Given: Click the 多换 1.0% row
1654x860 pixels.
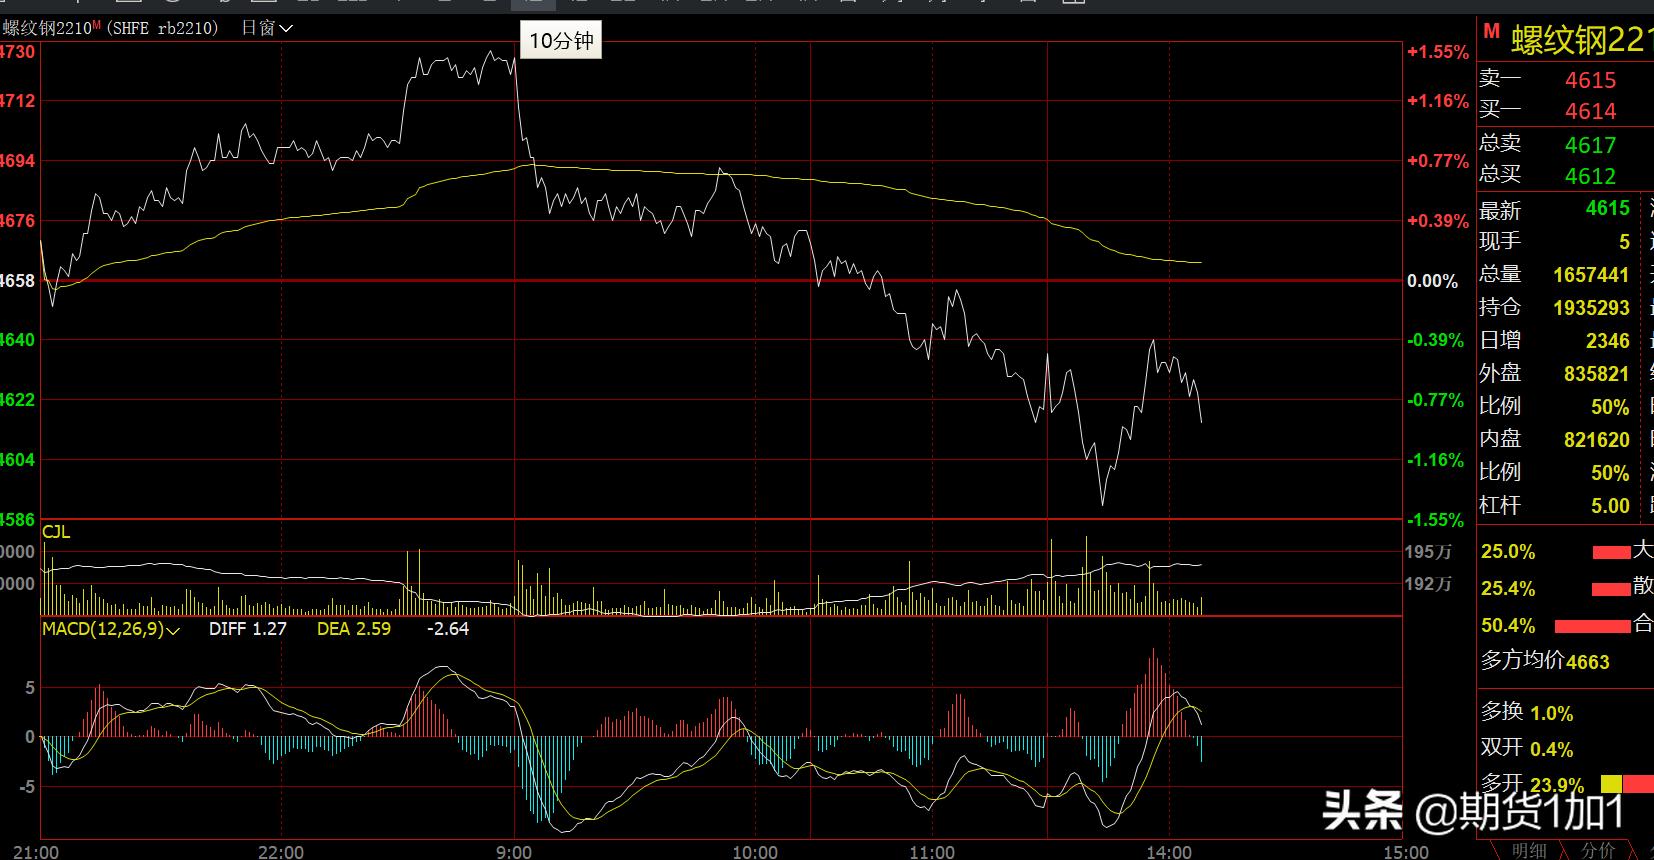Looking at the screenshot, I should click(x=1527, y=712).
